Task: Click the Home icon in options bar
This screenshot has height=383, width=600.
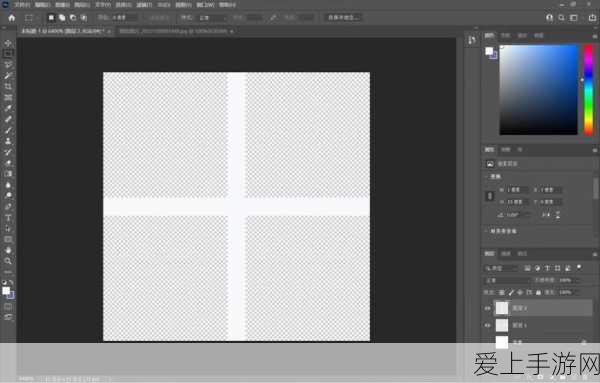Action: coord(12,18)
